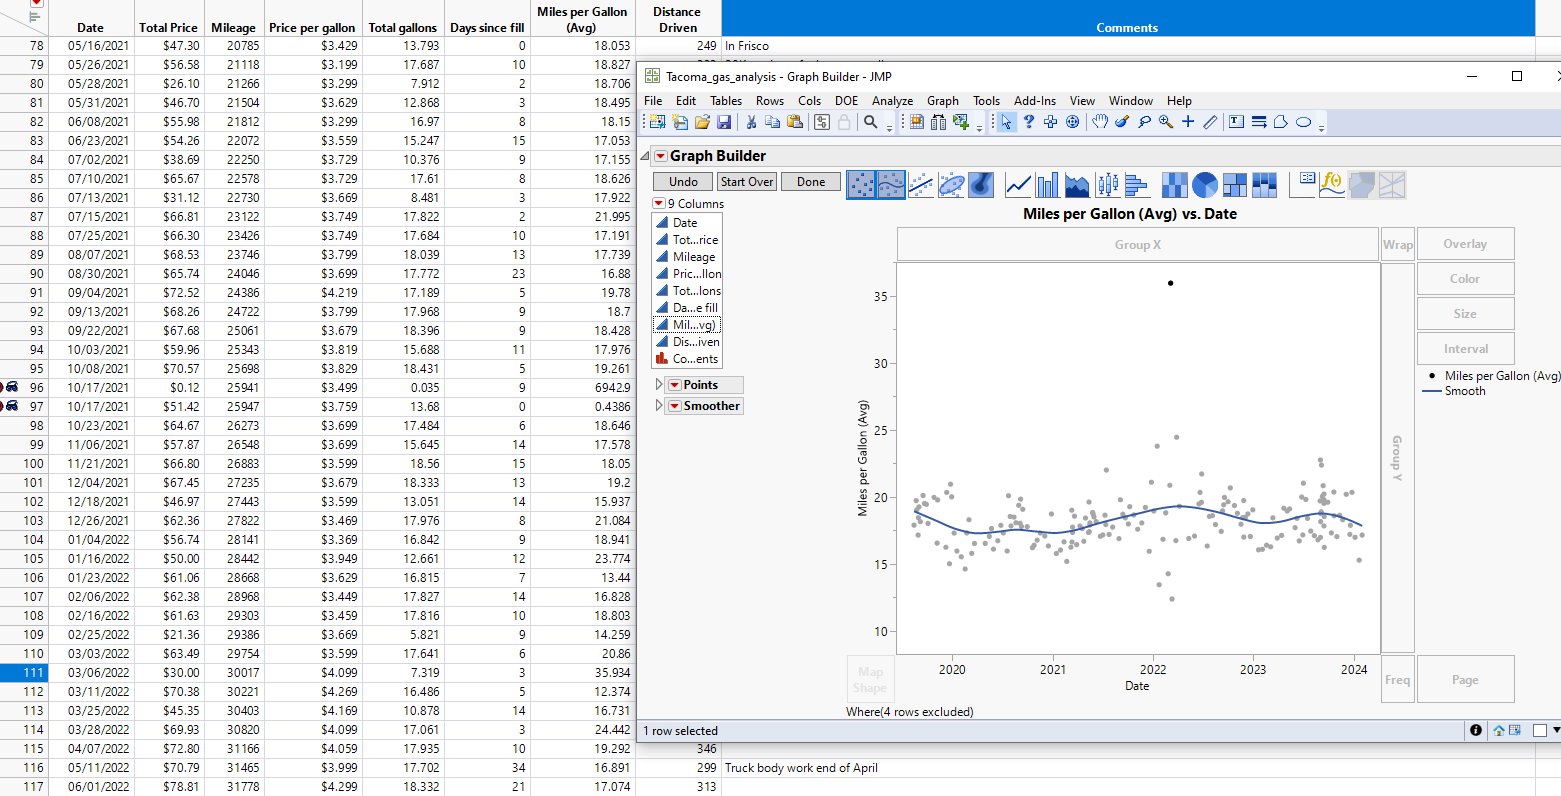Open the Points red triangle menu

[674, 385]
